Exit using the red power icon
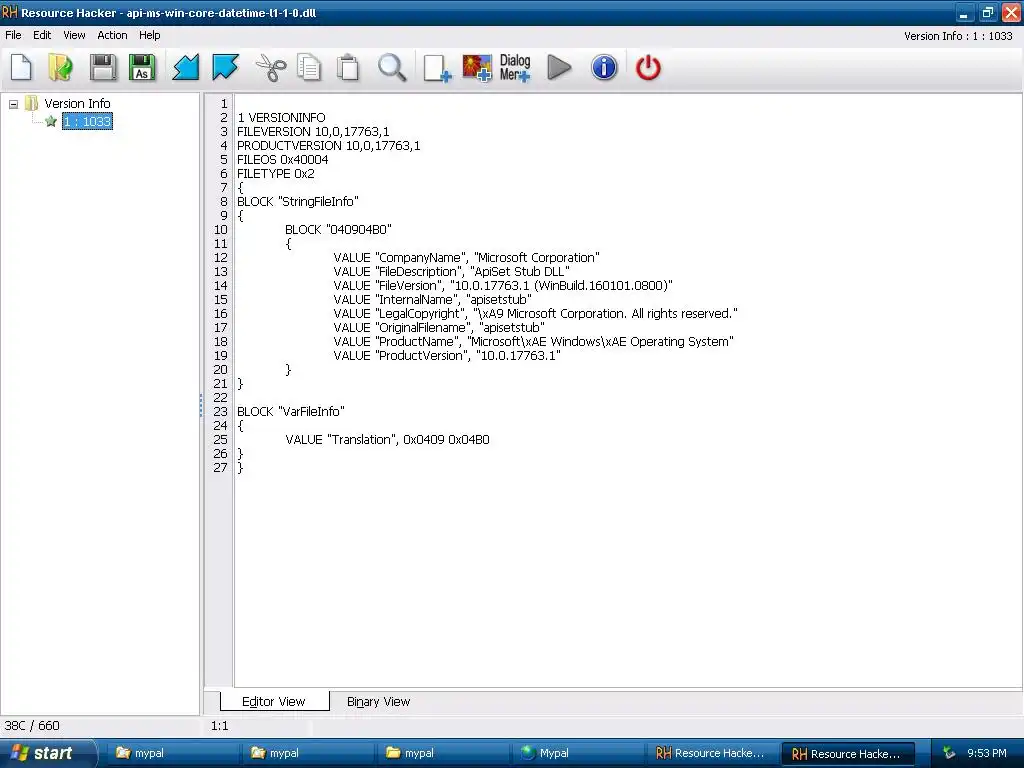 coord(648,67)
